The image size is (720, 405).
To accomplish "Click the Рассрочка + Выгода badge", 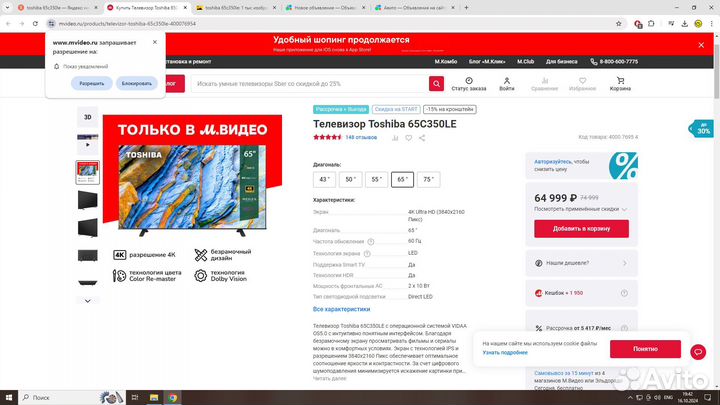I will pos(341,109).
